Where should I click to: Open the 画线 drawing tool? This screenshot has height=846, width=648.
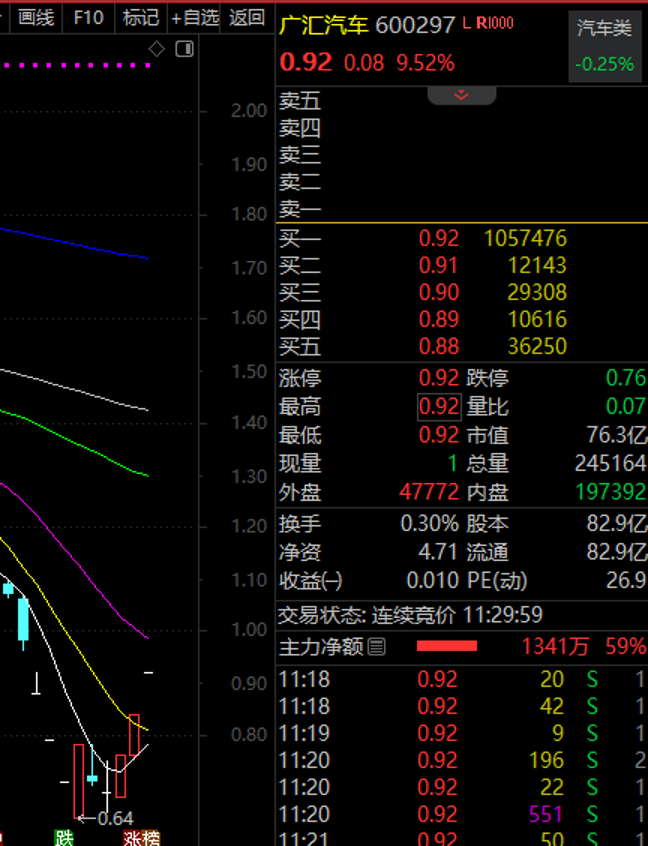36,18
